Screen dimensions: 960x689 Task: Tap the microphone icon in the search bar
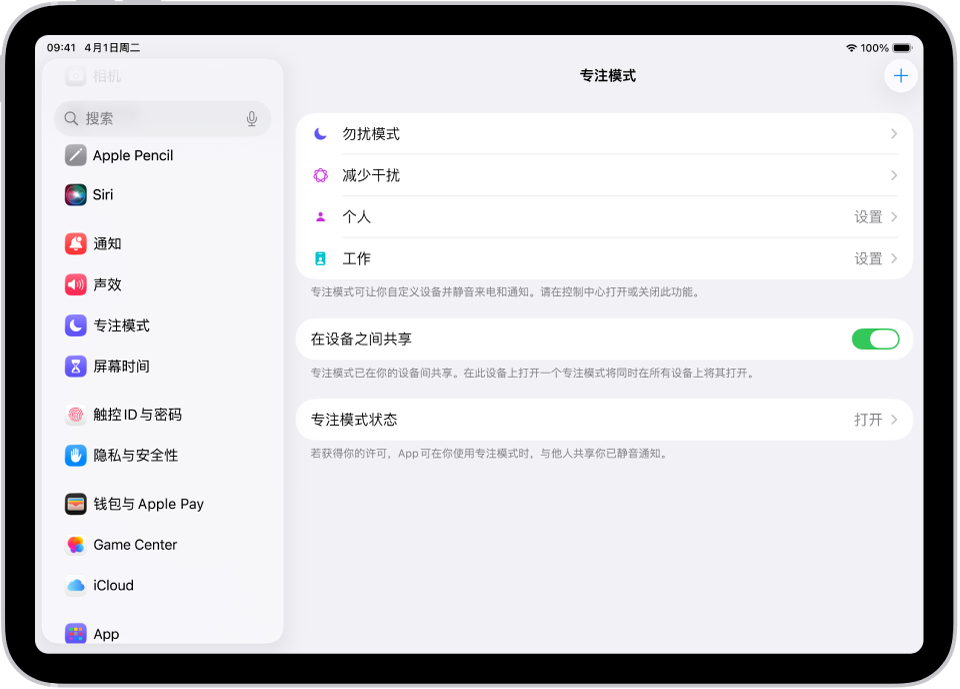tap(250, 118)
